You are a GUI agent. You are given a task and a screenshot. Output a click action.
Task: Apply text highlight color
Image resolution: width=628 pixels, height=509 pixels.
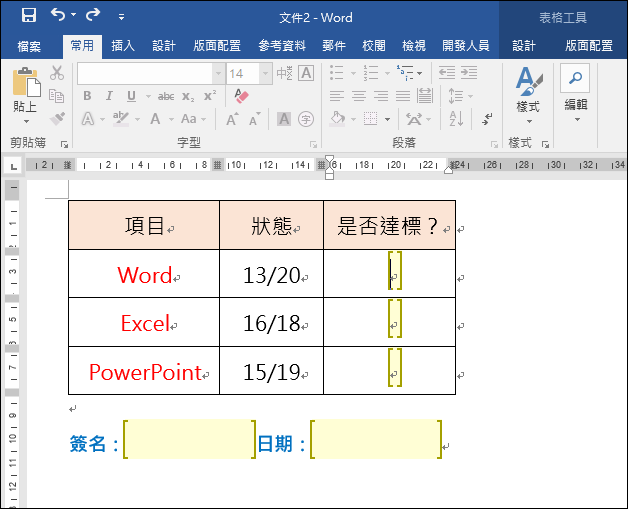[121, 119]
